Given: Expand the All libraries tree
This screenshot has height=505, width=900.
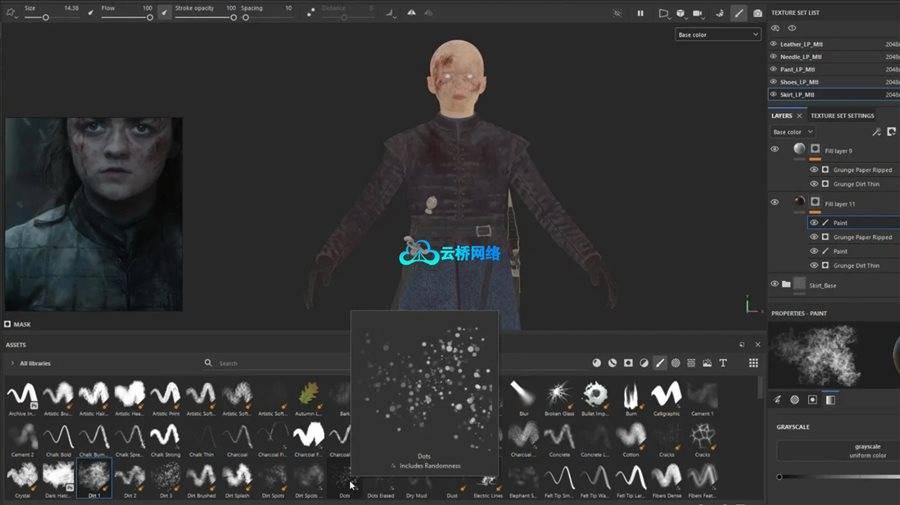Looking at the screenshot, I should (12, 363).
